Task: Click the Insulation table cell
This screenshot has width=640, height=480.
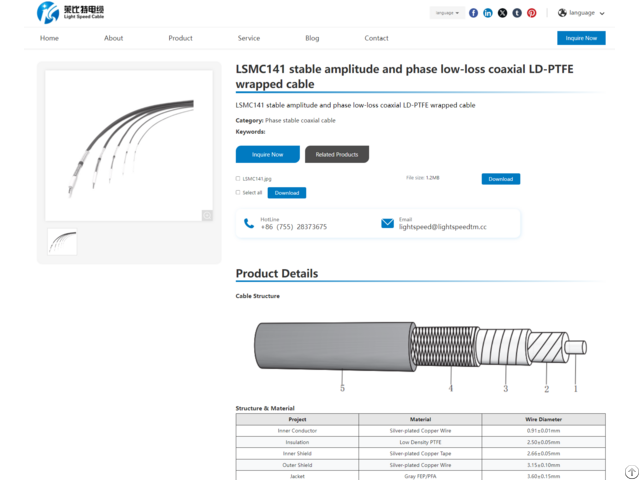Action: pyautogui.click(x=297, y=442)
